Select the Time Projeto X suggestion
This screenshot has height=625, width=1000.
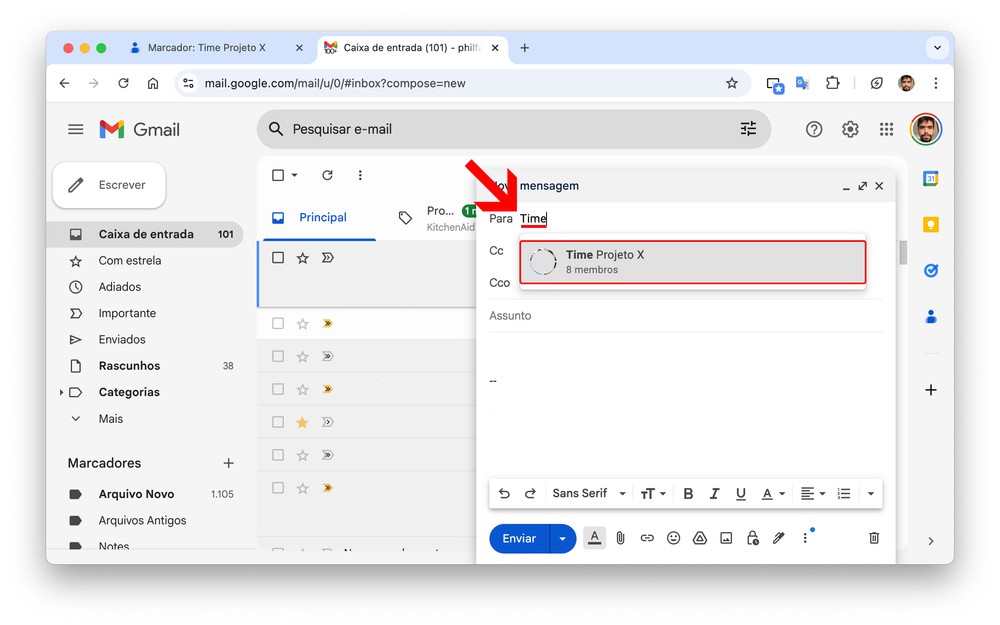pyautogui.click(x=692, y=262)
